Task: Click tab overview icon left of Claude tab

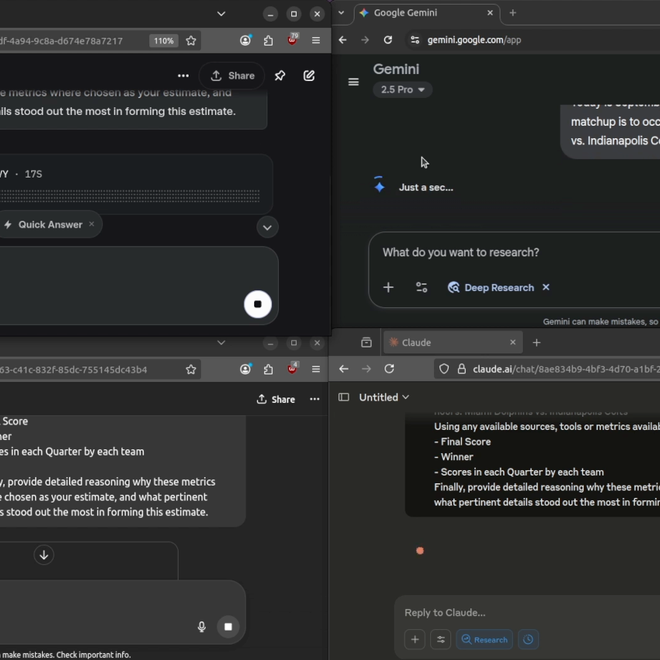Action: tap(367, 343)
